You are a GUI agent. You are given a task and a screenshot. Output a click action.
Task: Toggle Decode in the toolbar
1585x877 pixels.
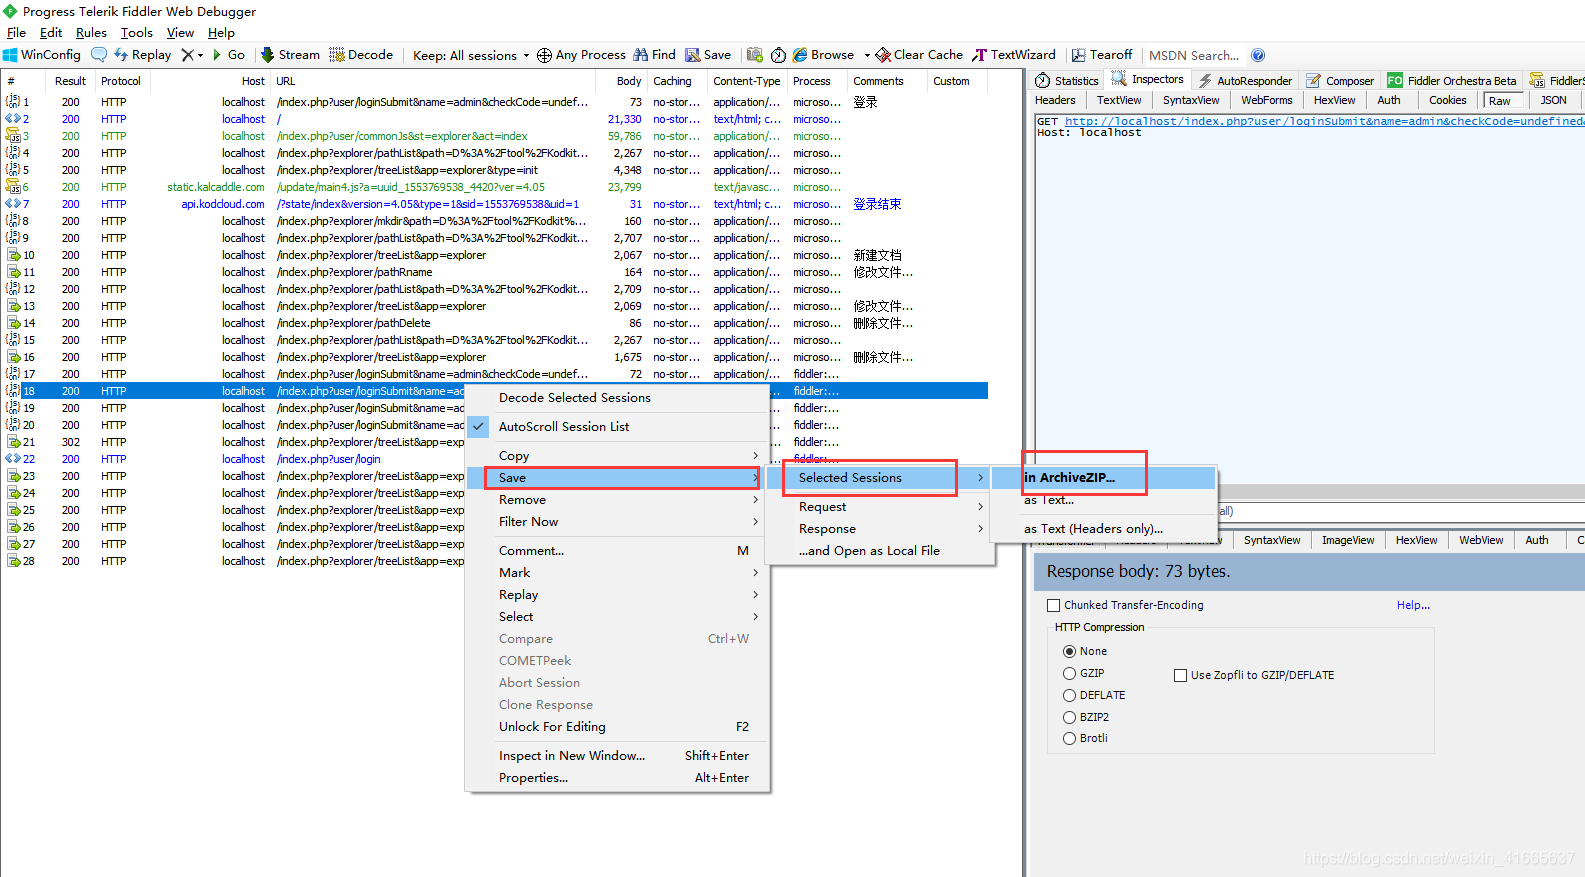(x=361, y=55)
